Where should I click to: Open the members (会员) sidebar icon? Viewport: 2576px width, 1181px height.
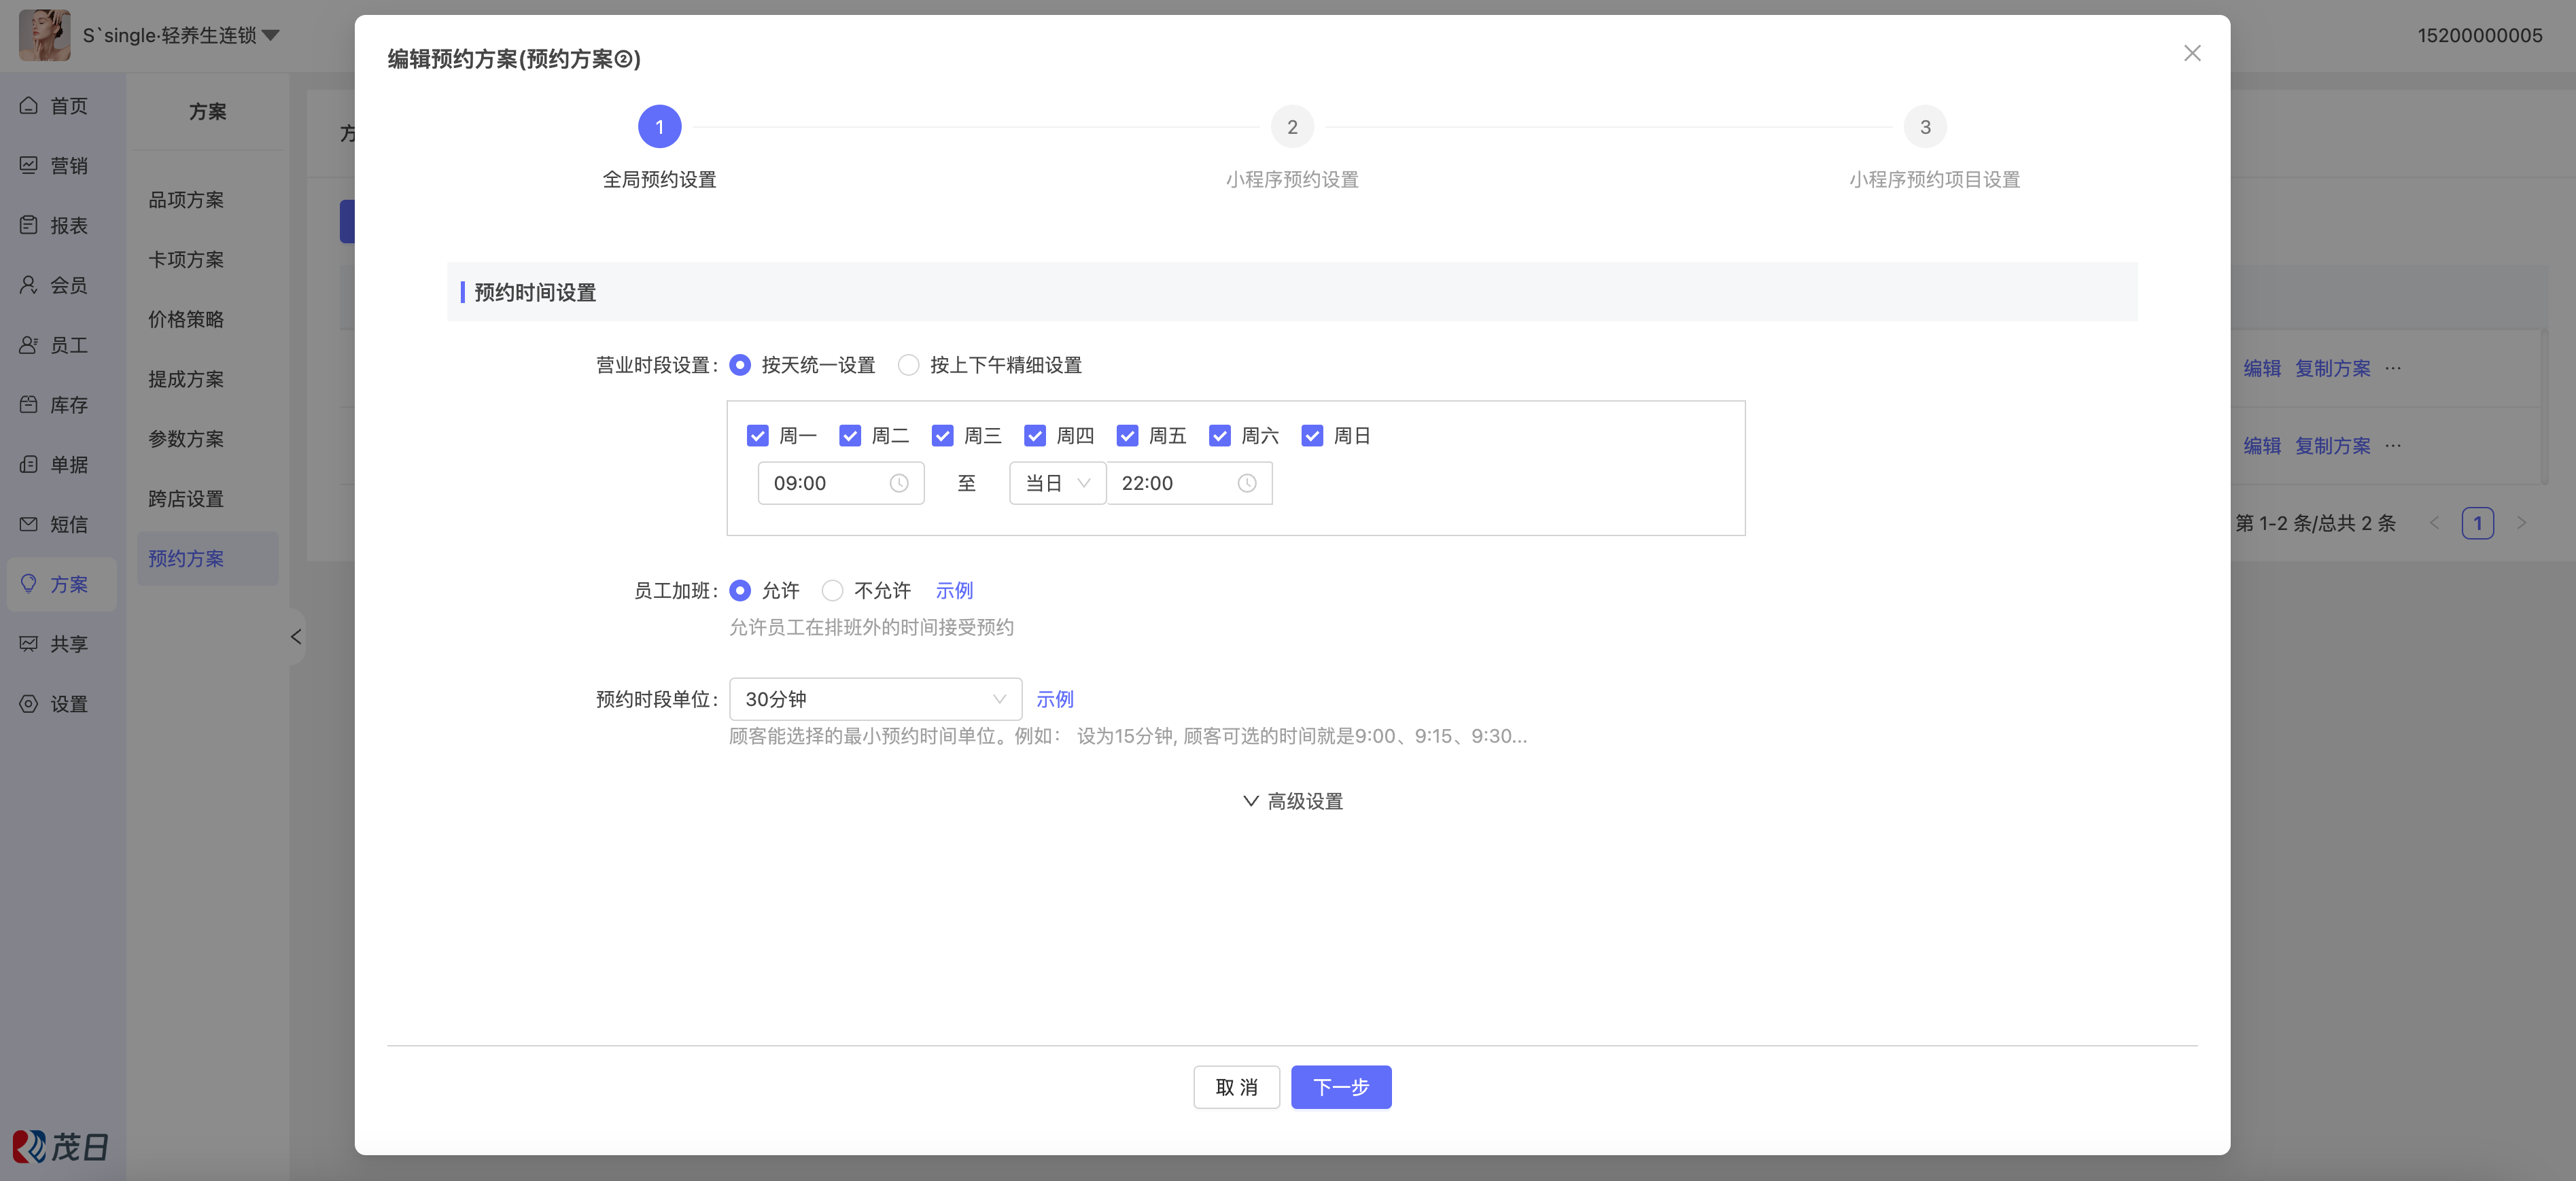click(x=29, y=285)
